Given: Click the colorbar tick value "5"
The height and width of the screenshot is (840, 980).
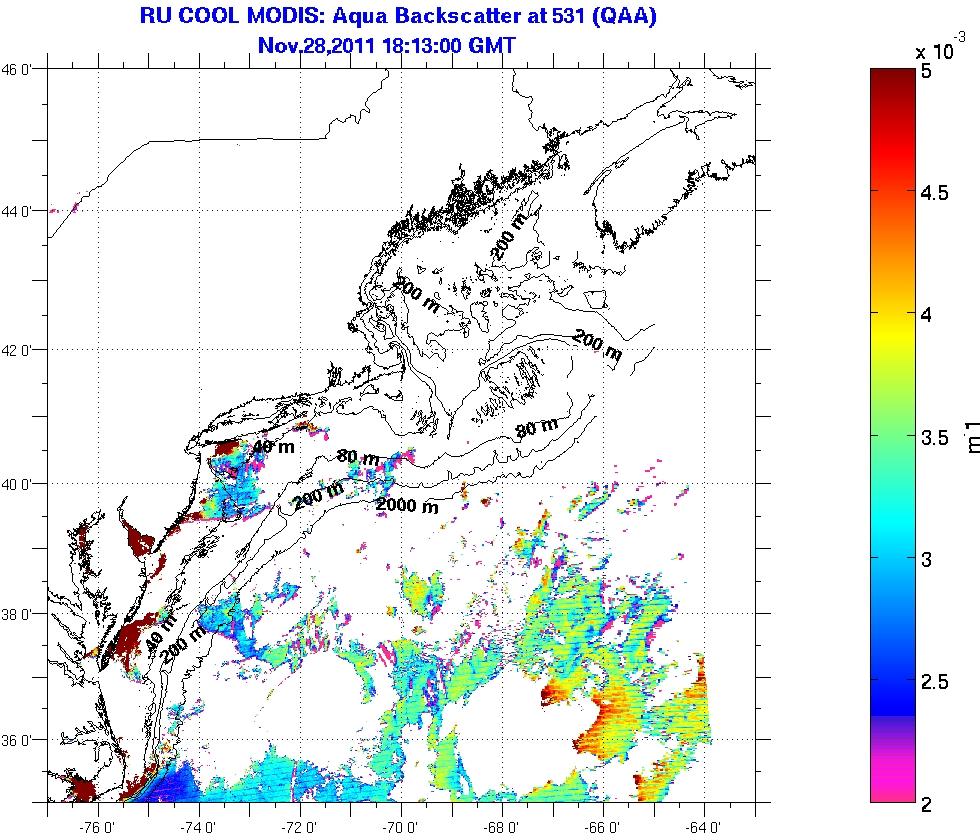Looking at the screenshot, I should click(926, 70).
